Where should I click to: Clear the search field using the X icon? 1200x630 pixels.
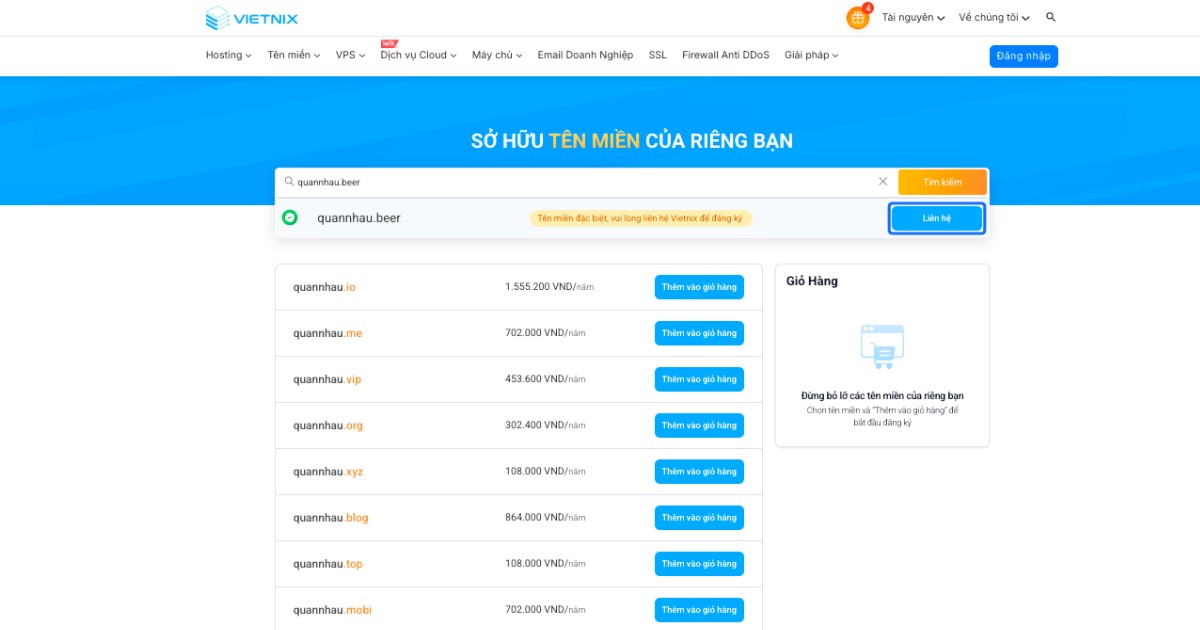tap(883, 181)
